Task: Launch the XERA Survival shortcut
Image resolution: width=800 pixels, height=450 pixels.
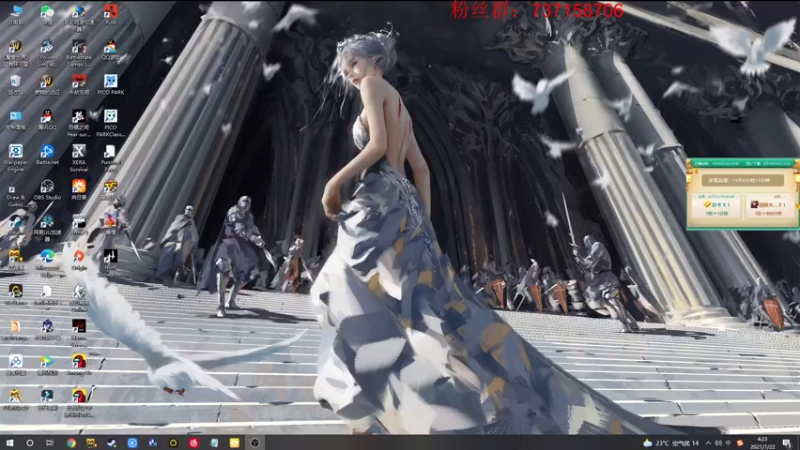Action: 79,158
